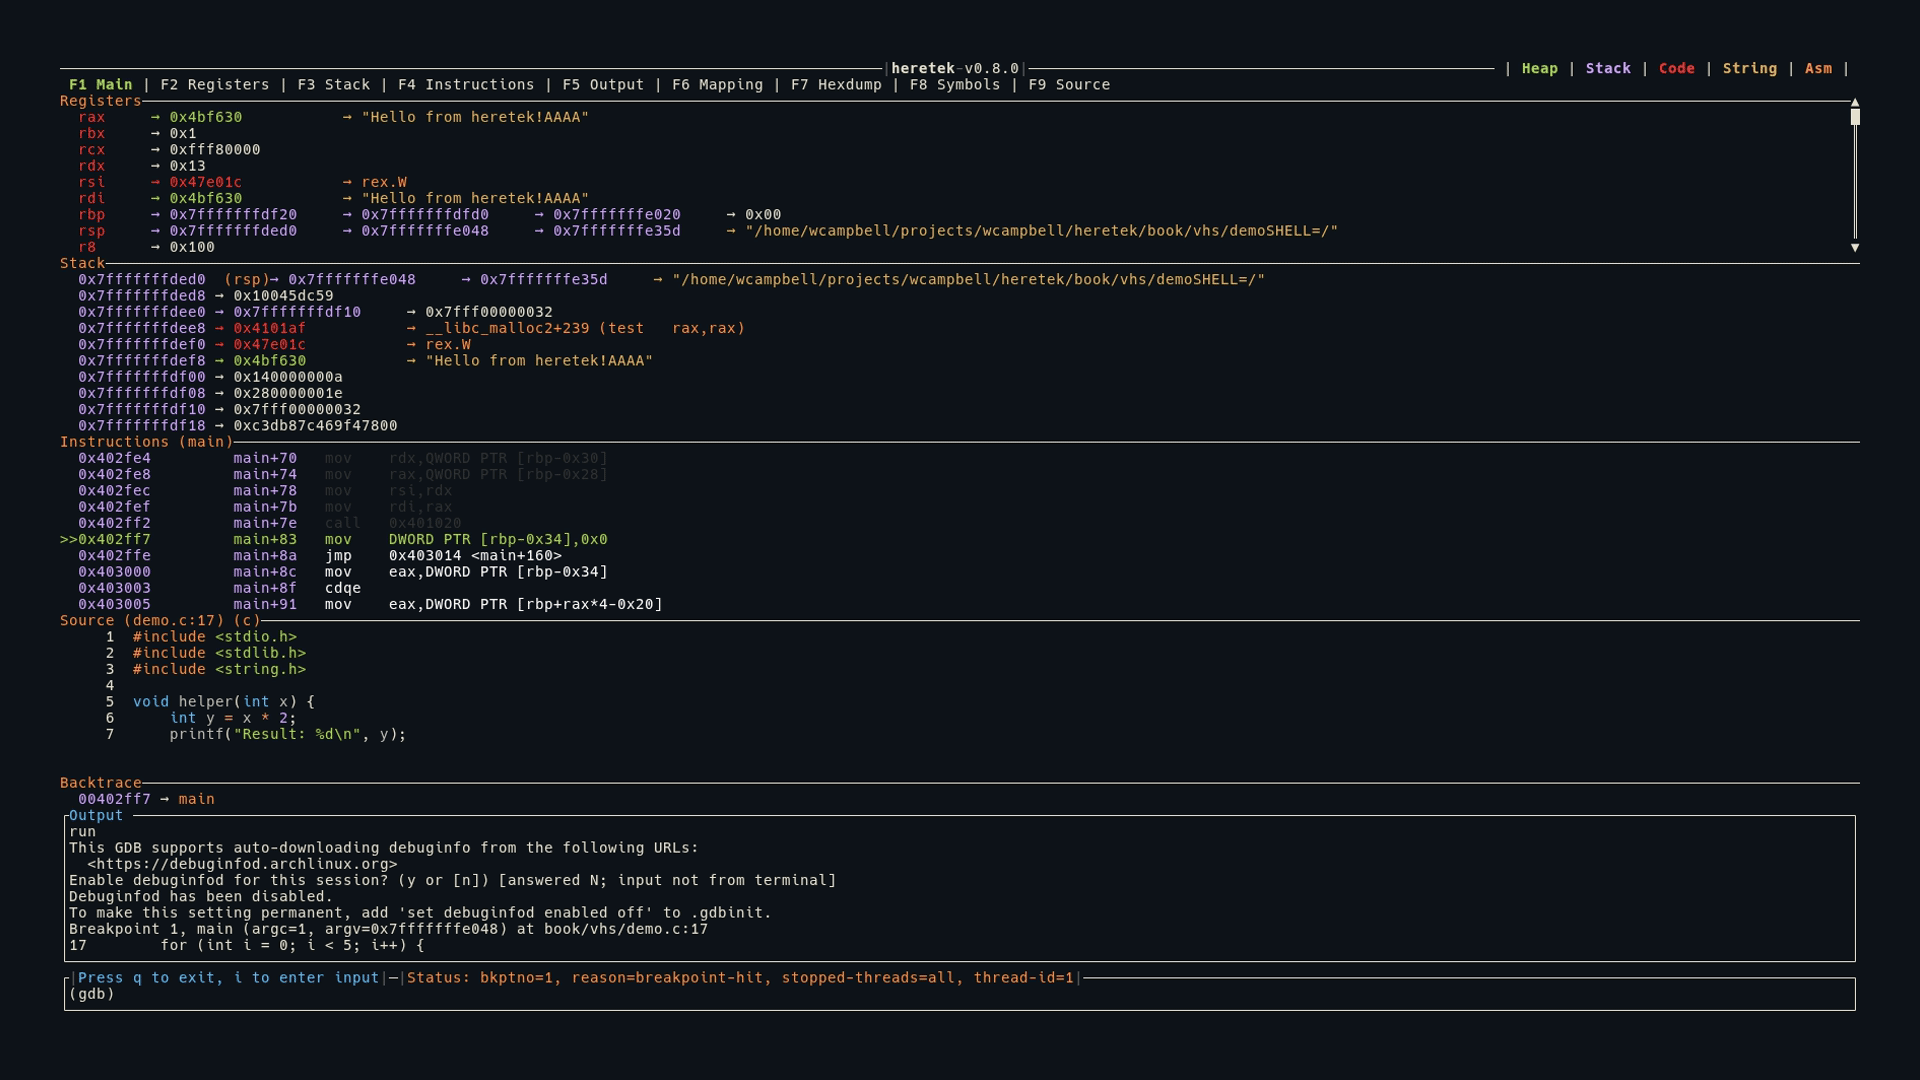This screenshot has height=1080, width=1920.
Task: Click the Code legend label
Action: (1676, 69)
